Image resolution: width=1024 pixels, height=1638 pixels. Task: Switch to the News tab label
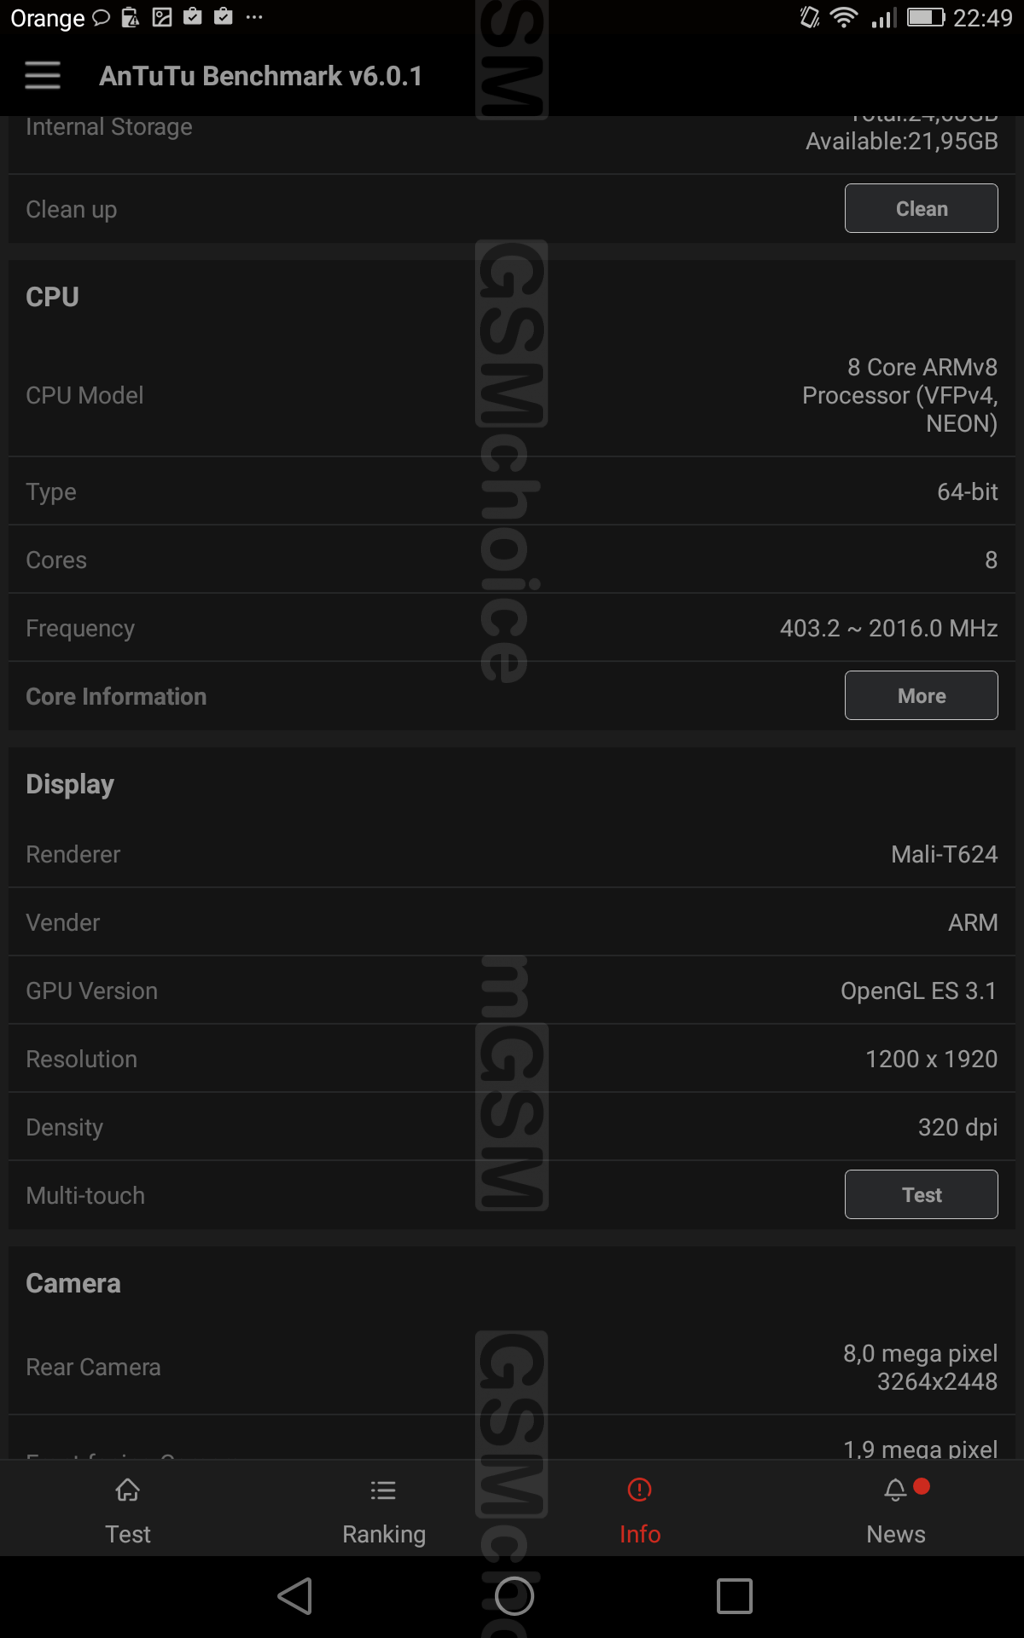coord(895,1534)
